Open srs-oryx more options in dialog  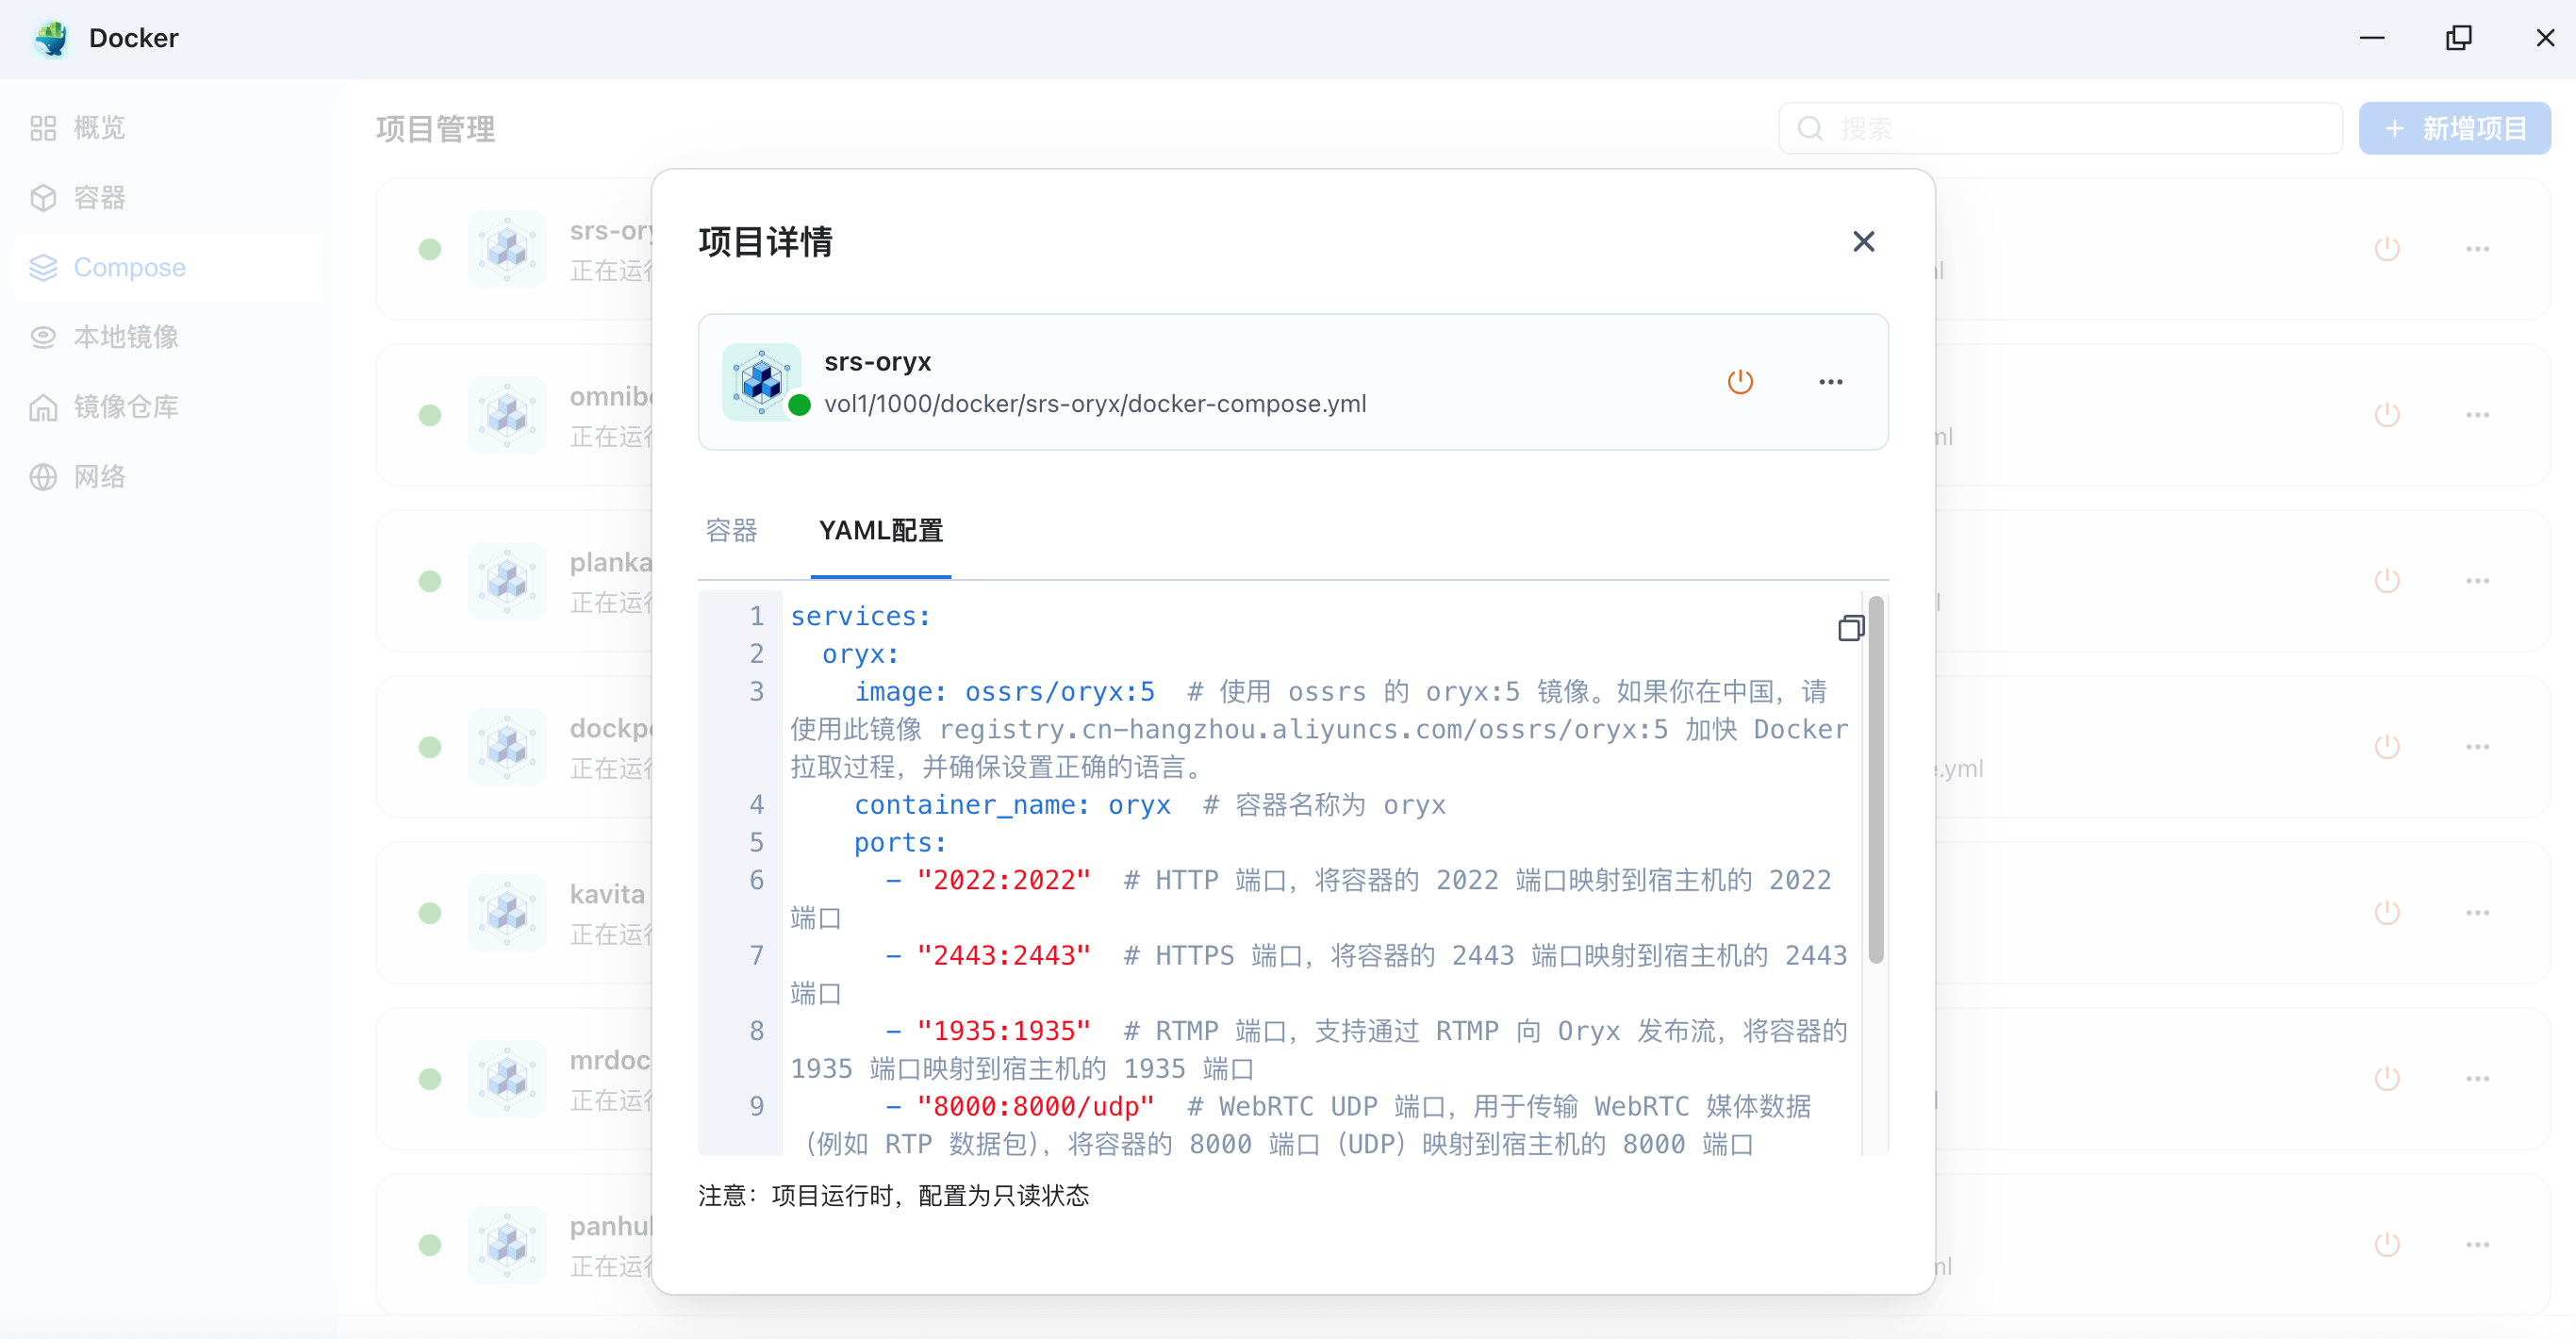tap(1830, 382)
